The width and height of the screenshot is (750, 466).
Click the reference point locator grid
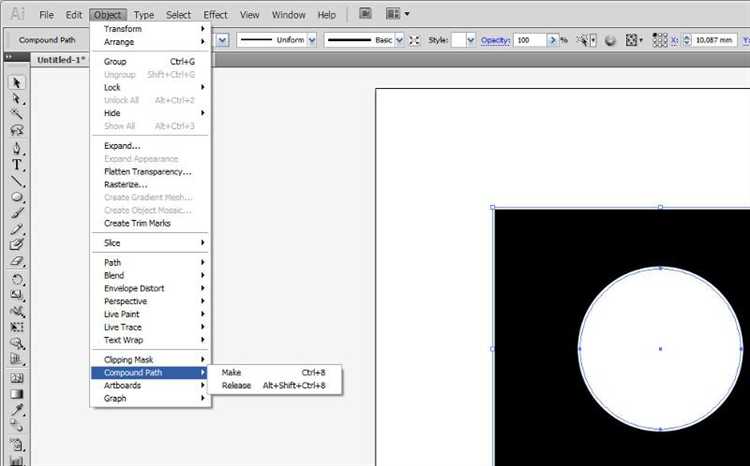point(660,40)
